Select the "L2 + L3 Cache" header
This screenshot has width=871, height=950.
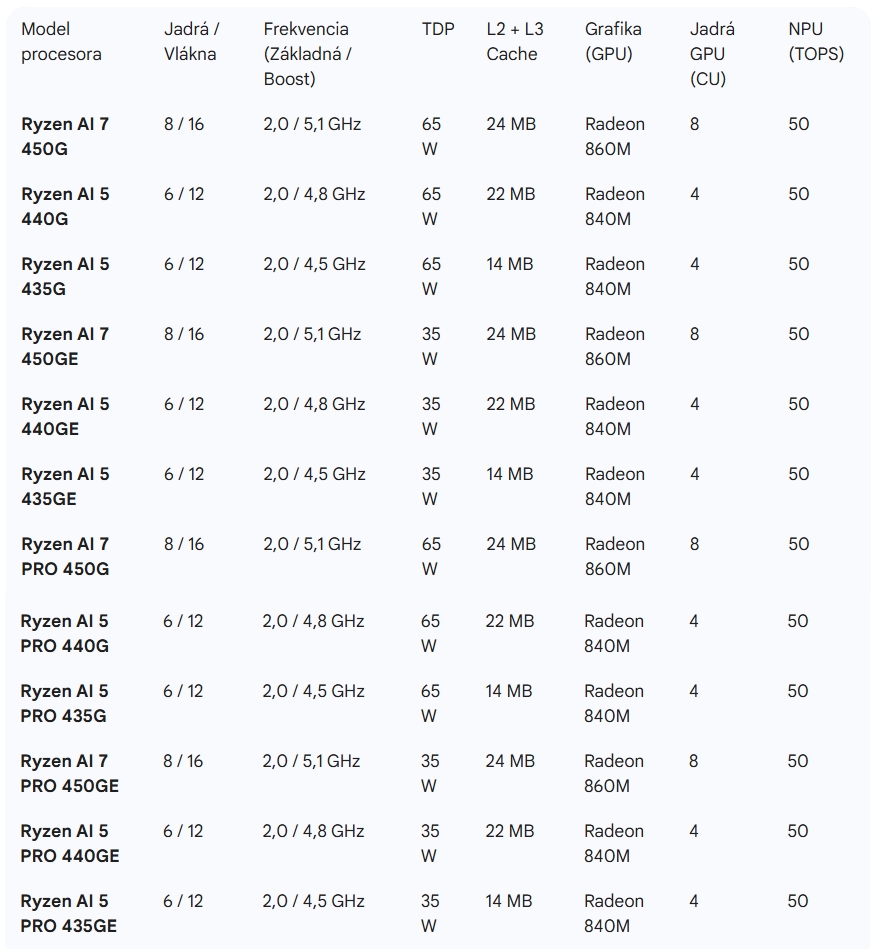(515, 42)
